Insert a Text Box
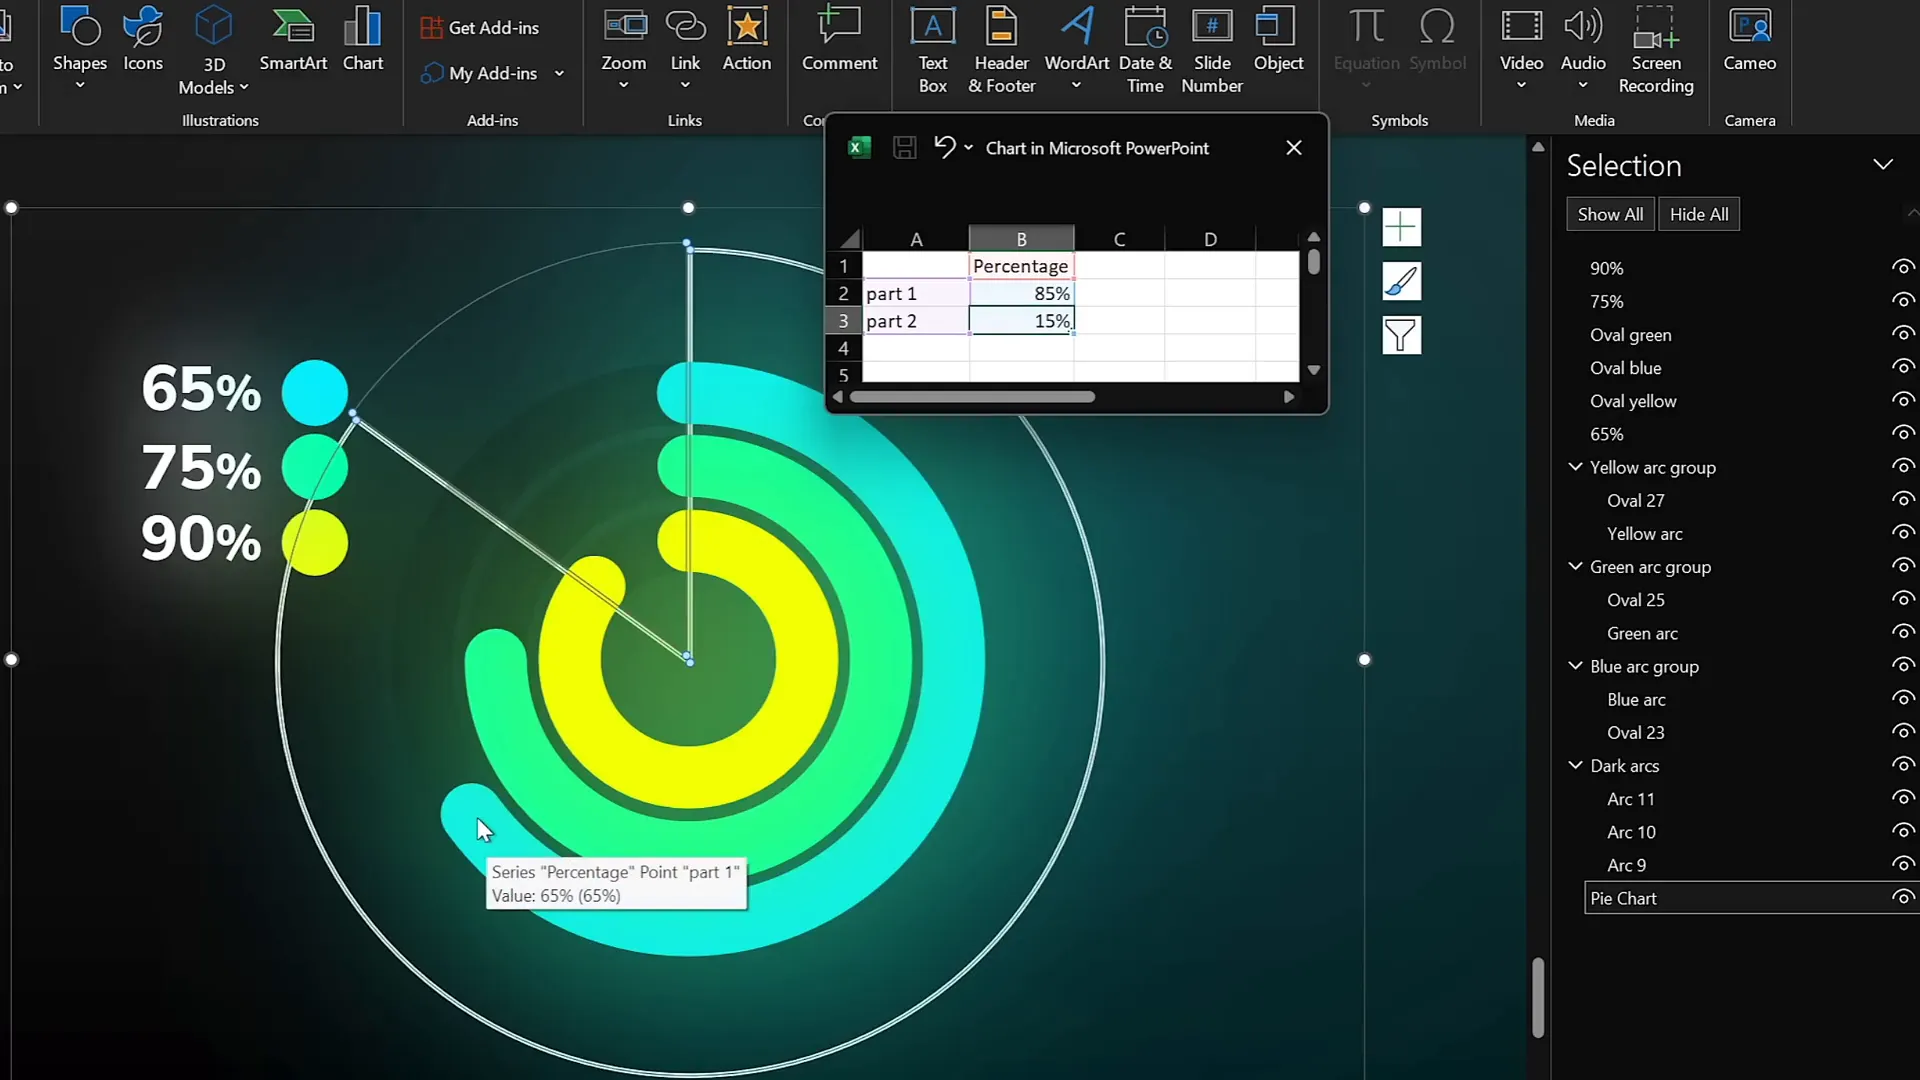This screenshot has width=1920, height=1080. tap(933, 50)
